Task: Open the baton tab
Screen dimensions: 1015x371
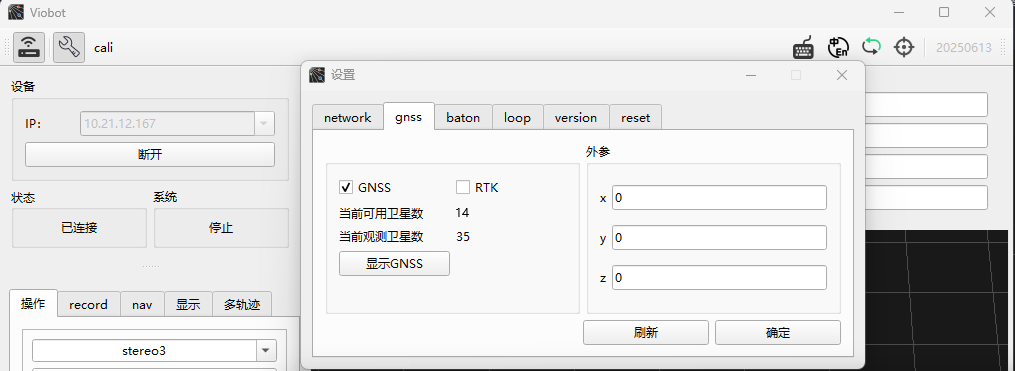Action: coord(463,117)
